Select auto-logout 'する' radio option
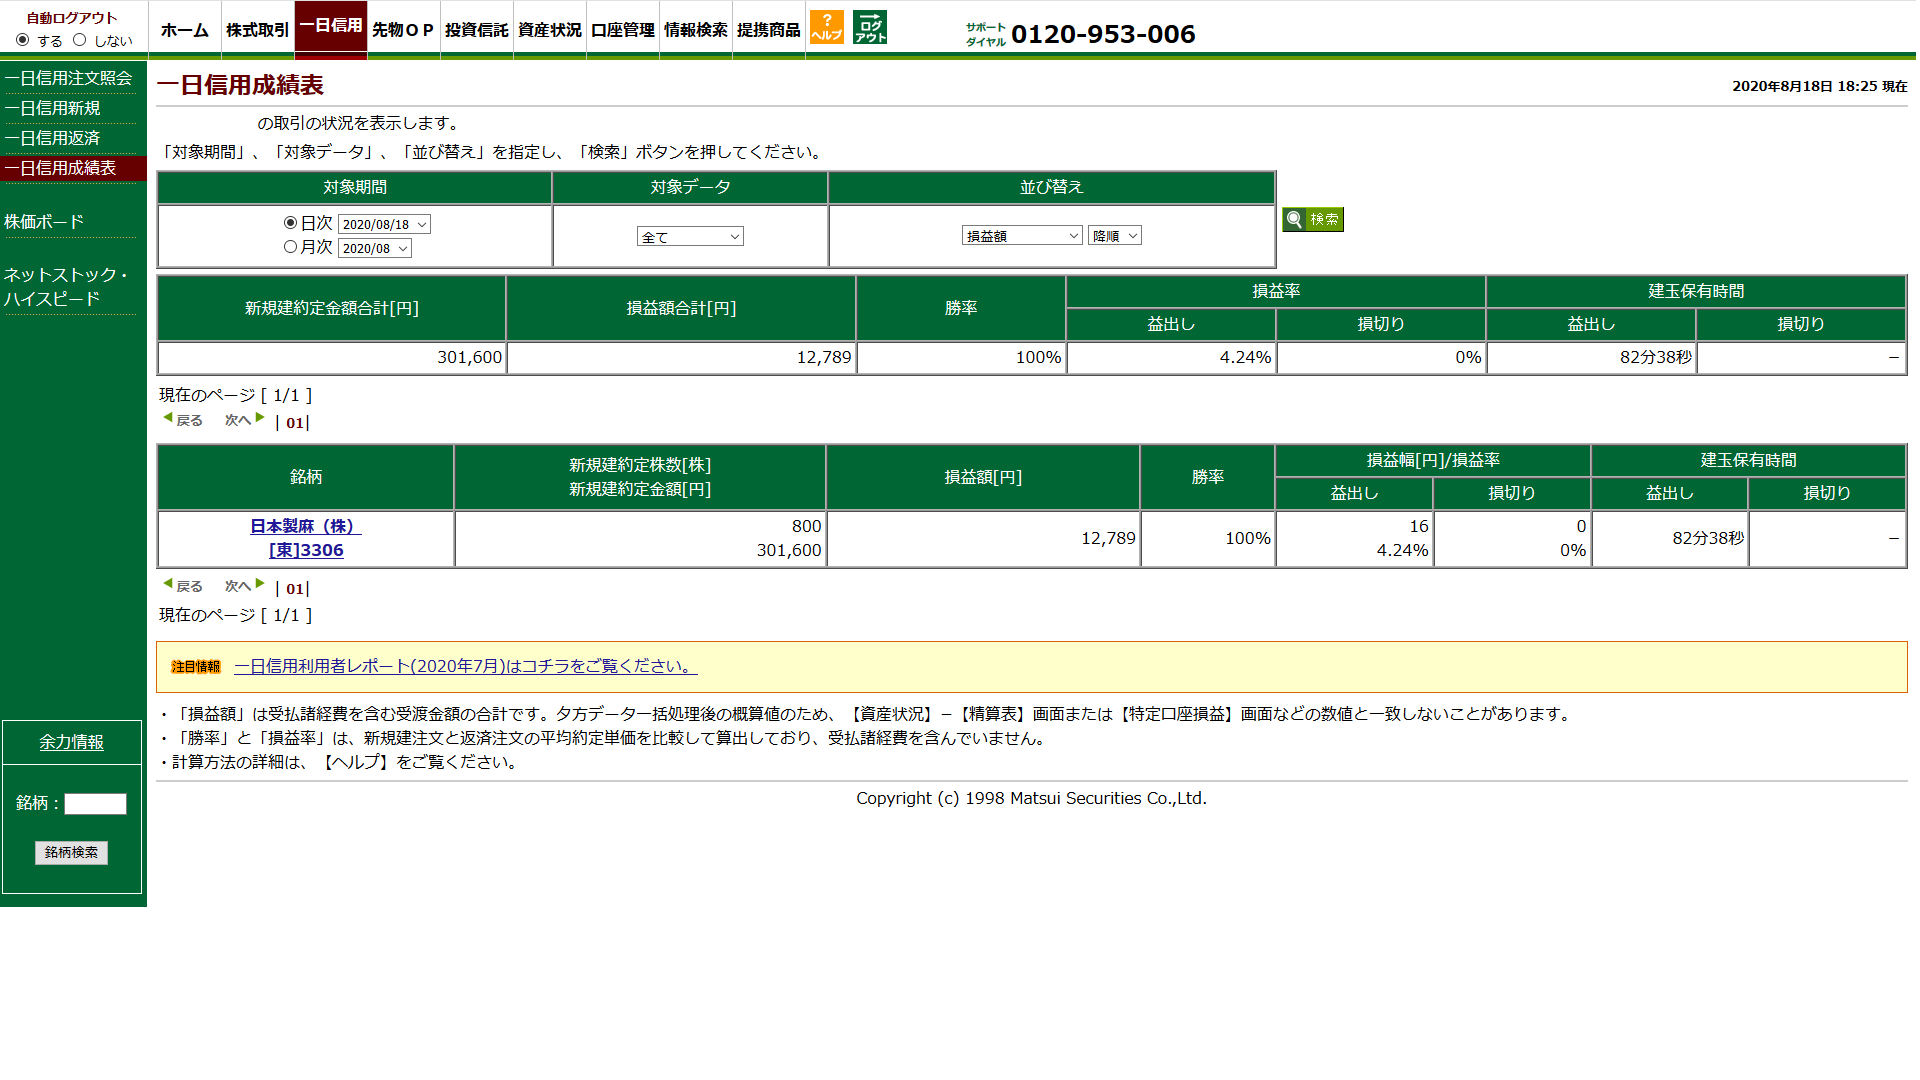This screenshot has height=1080, width=1920. pos(23,40)
